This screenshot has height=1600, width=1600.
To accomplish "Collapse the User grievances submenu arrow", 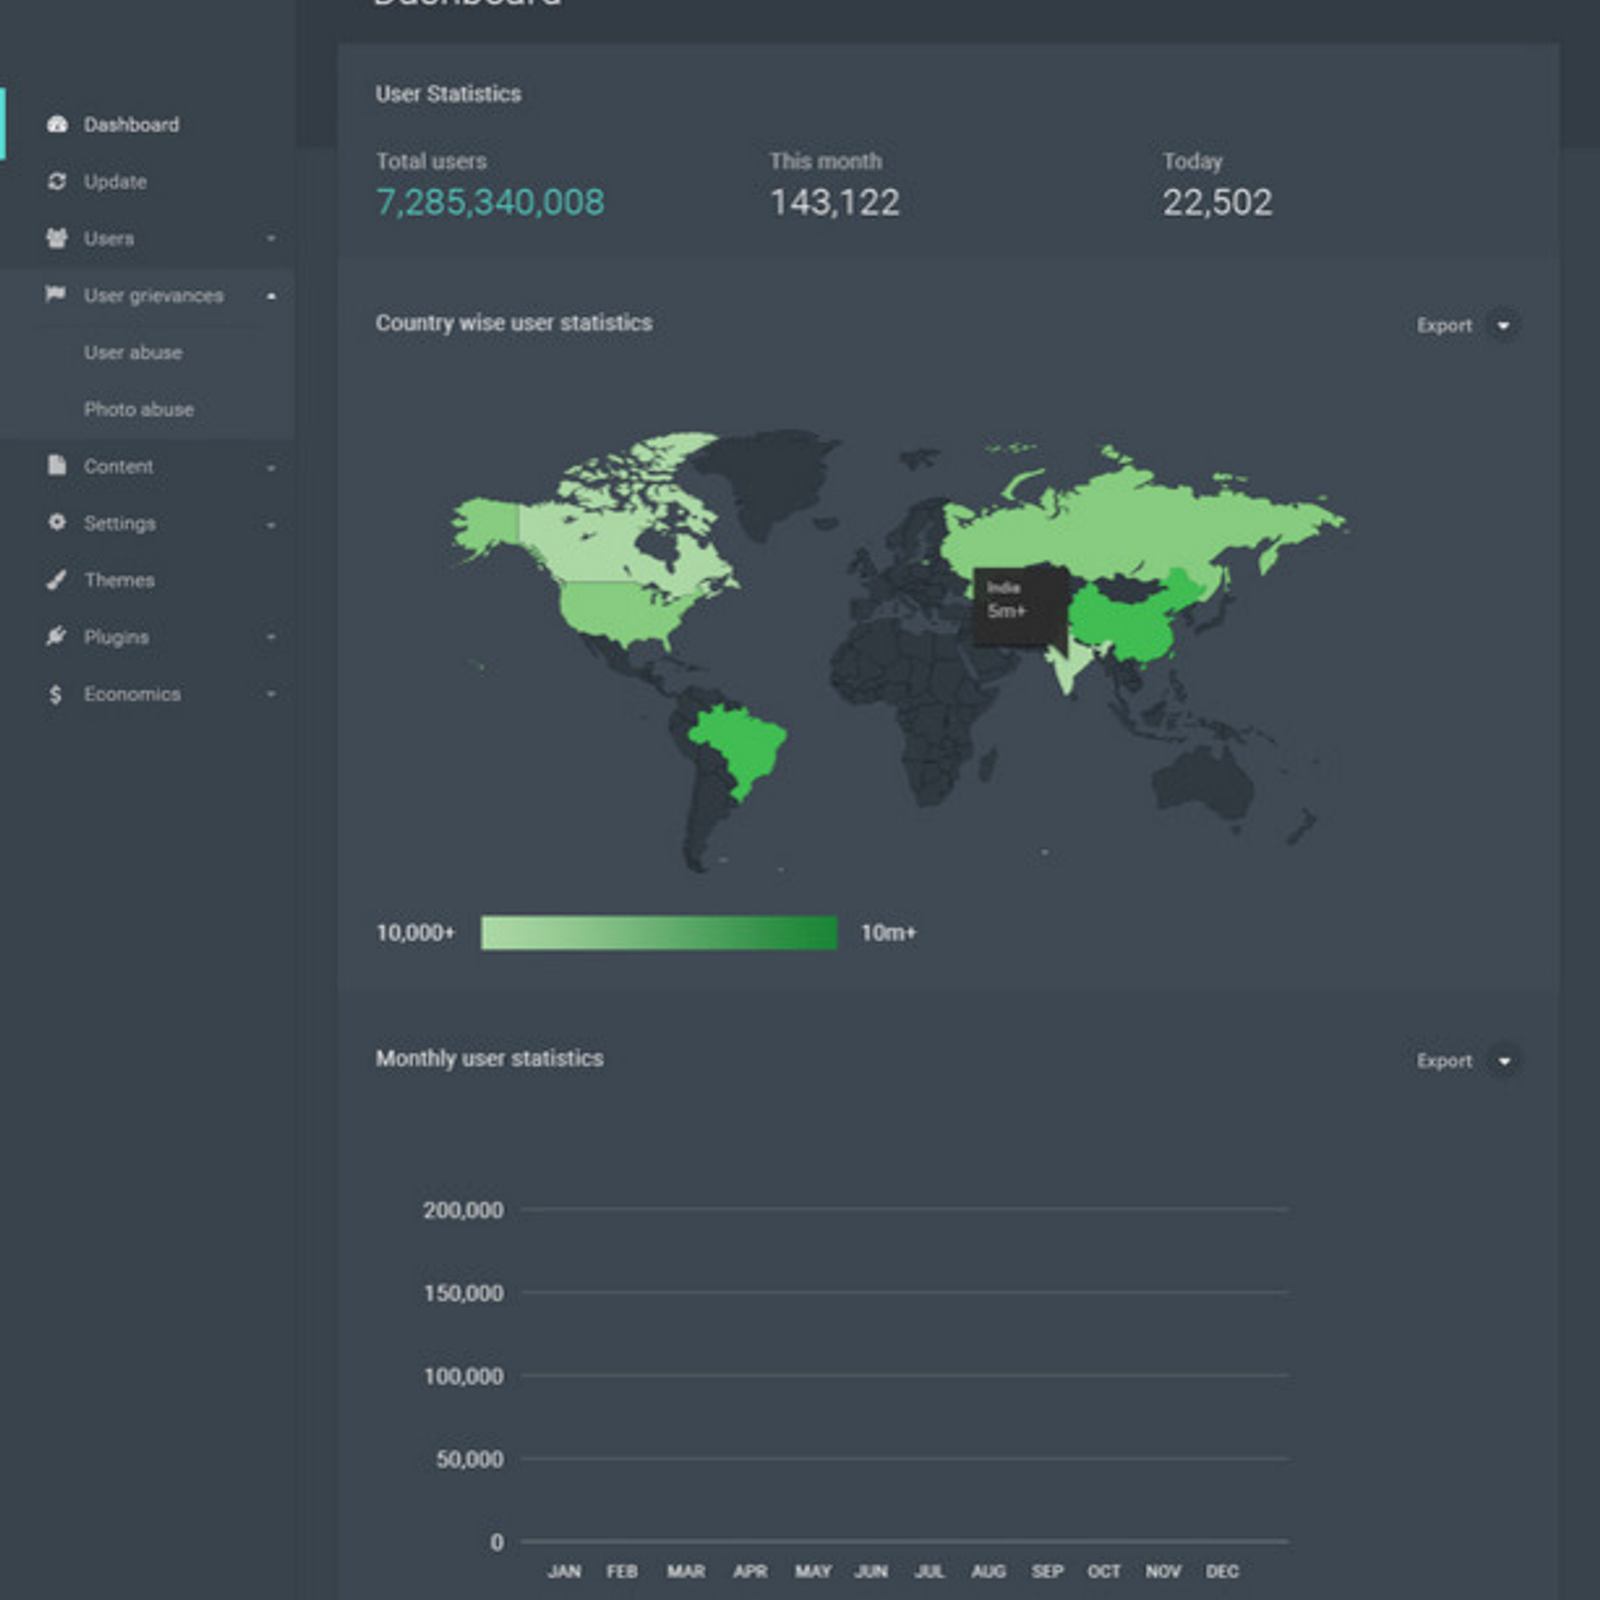I will [x=271, y=295].
